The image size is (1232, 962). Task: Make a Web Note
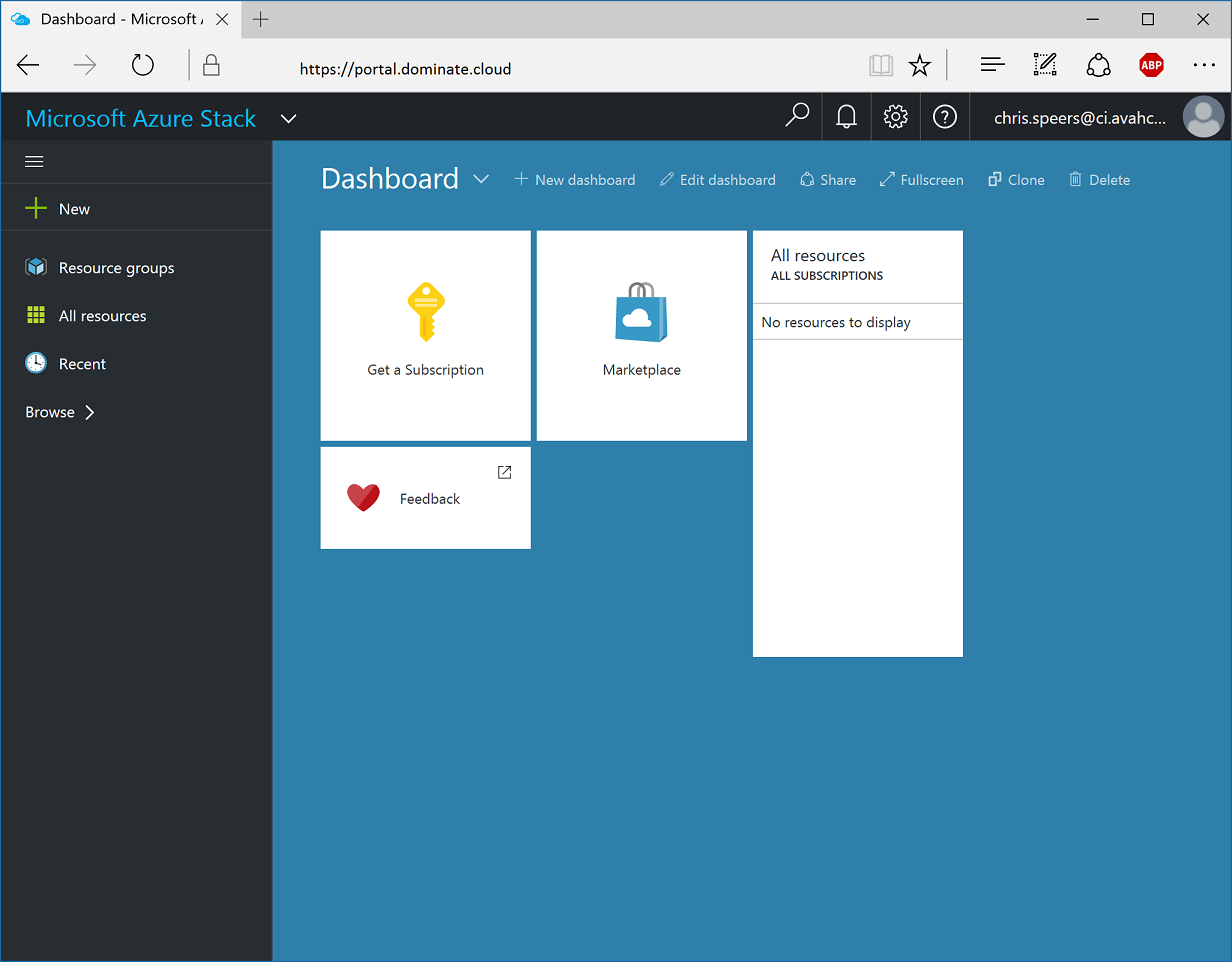coord(1045,66)
